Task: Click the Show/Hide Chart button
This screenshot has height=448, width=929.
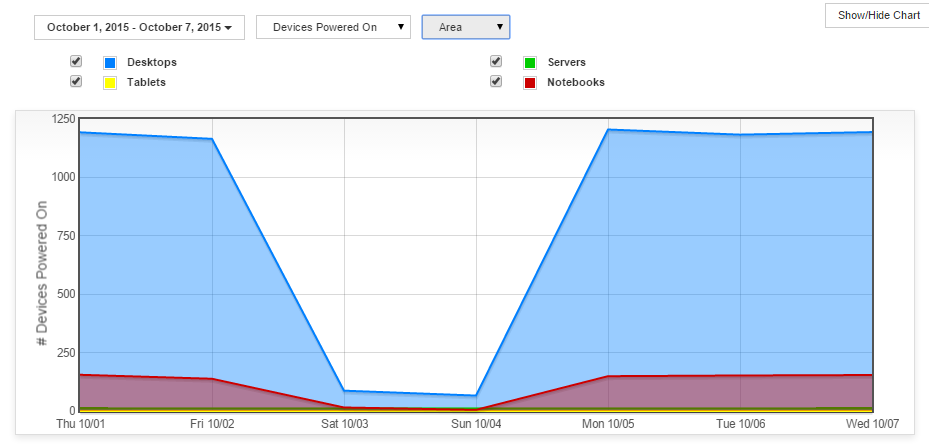Action: [878, 16]
